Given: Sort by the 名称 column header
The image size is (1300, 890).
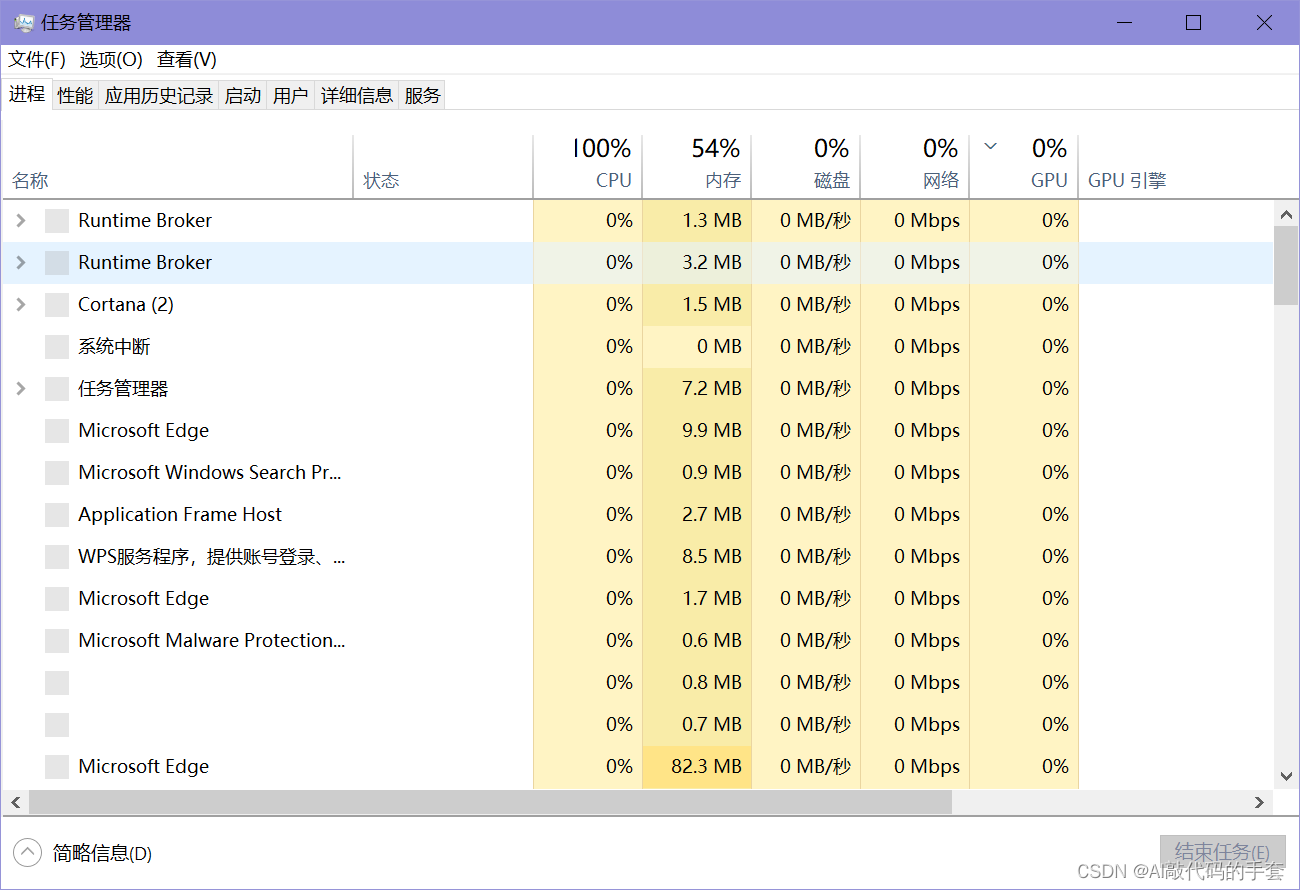Looking at the screenshot, I should click(x=178, y=167).
